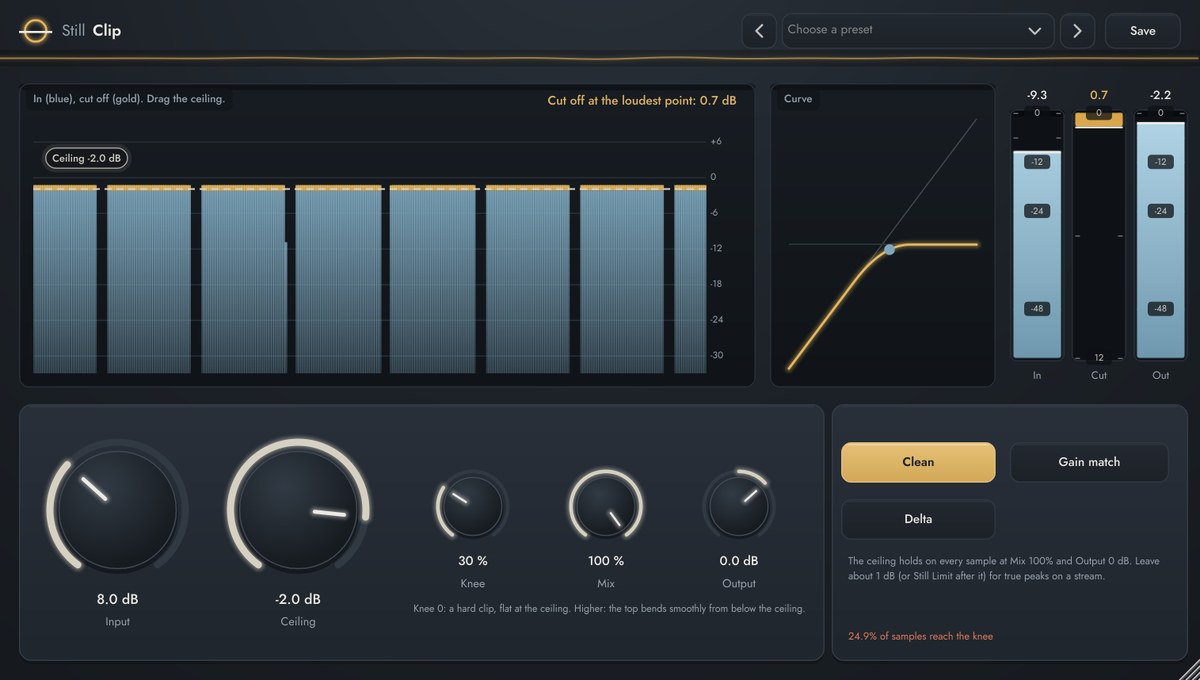The width and height of the screenshot is (1200, 680).
Task: Go to the previous preset
Action: pos(759,31)
